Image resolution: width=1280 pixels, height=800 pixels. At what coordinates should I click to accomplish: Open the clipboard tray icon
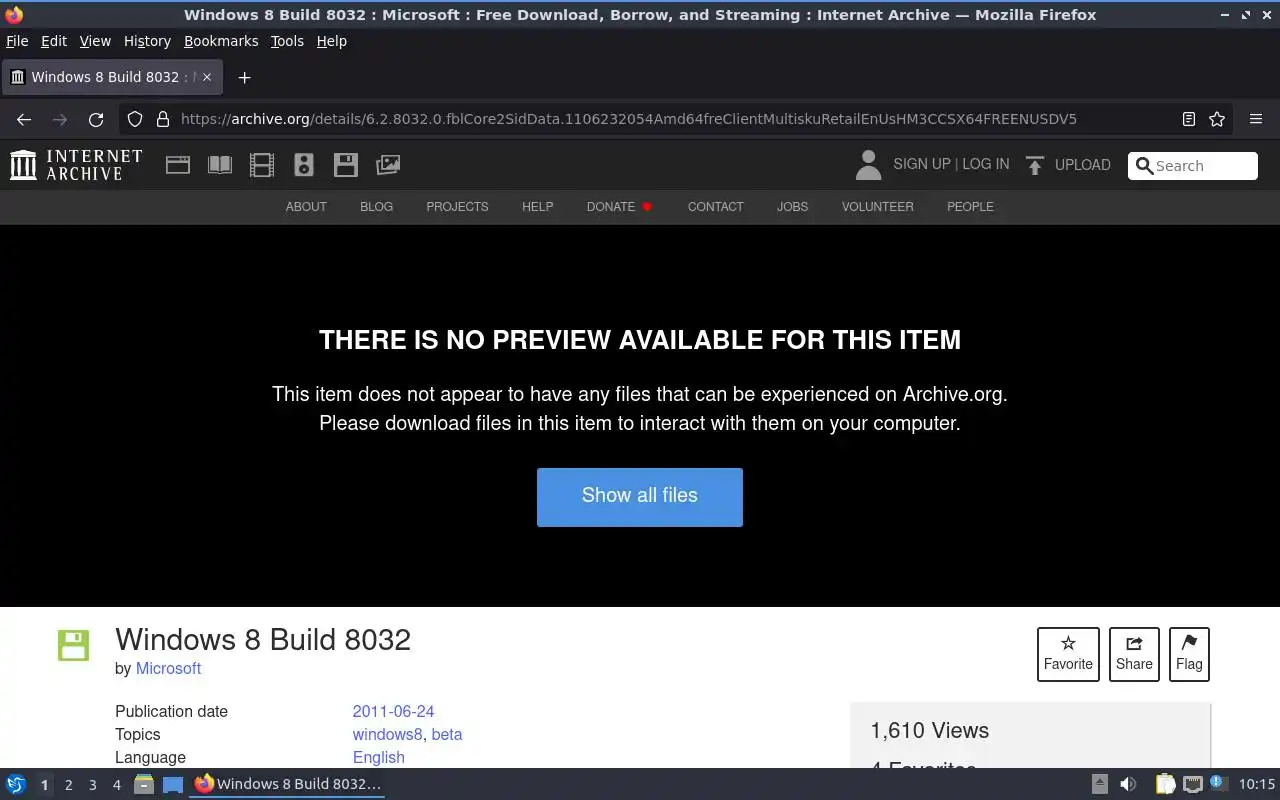pos(1165,784)
